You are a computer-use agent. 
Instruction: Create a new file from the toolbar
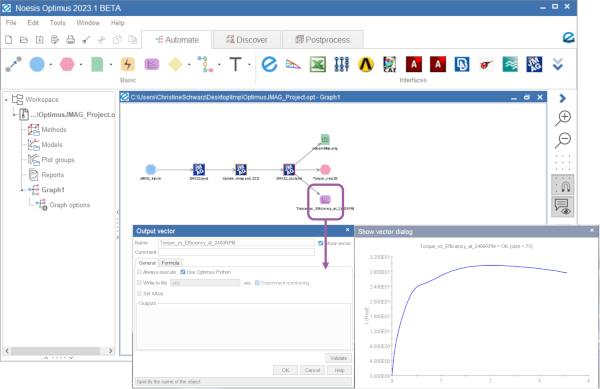[x=8, y=40]
